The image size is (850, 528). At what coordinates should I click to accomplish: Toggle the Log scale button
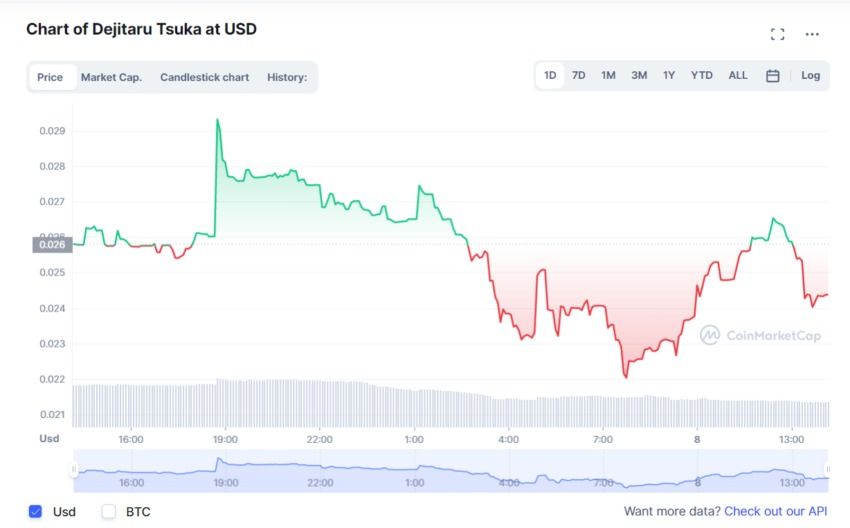810,76
